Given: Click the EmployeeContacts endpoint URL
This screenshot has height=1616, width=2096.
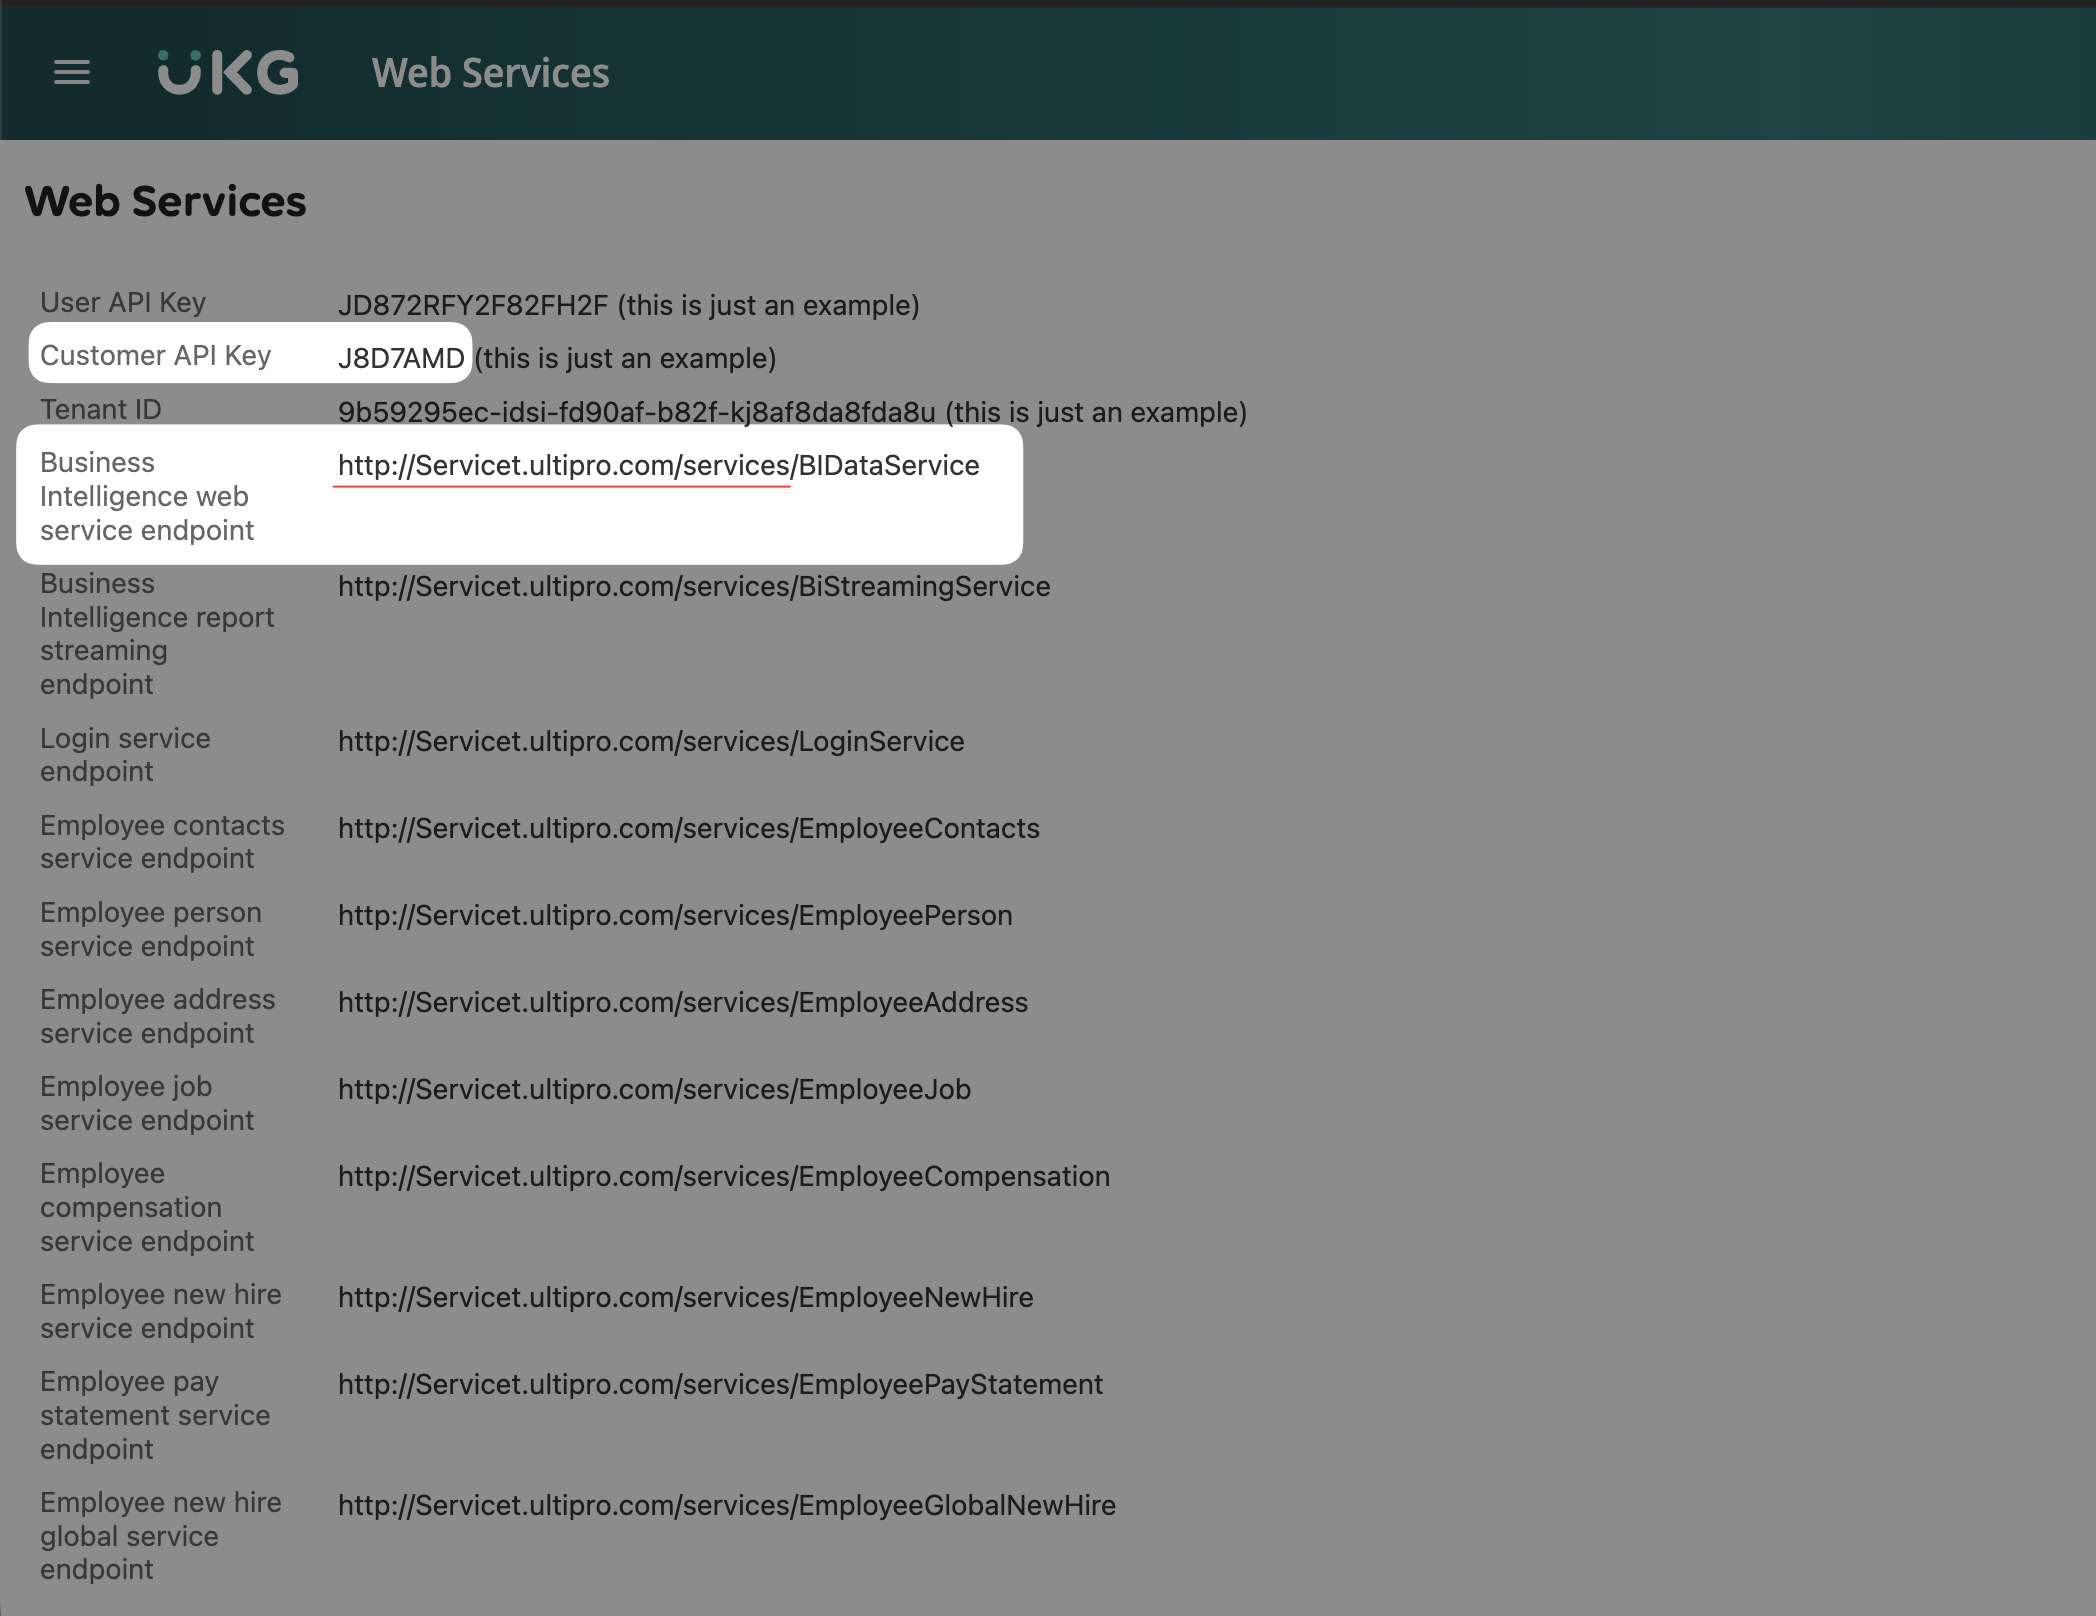Looking at the screenshot, I should point(688,828).
